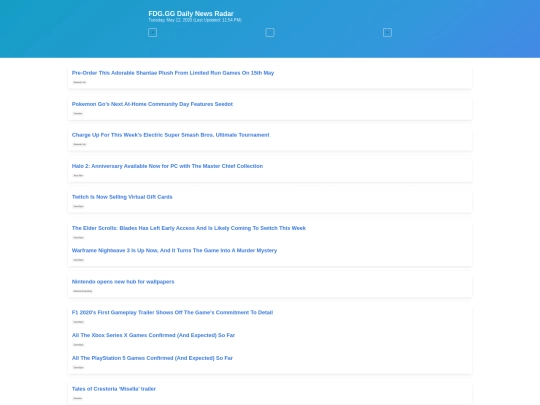Open Tales of Crestoria 'Misella' trailer link
540x405 pixels.
pyautogui.click(x=114, y=389)
